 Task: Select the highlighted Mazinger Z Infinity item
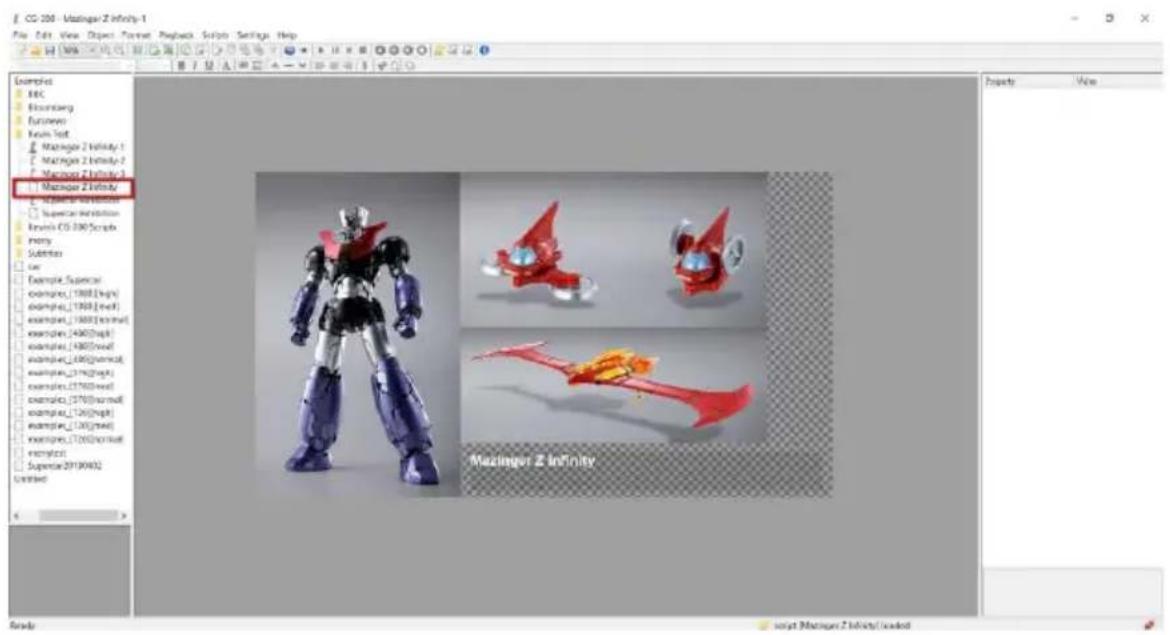tap(79, 187)
